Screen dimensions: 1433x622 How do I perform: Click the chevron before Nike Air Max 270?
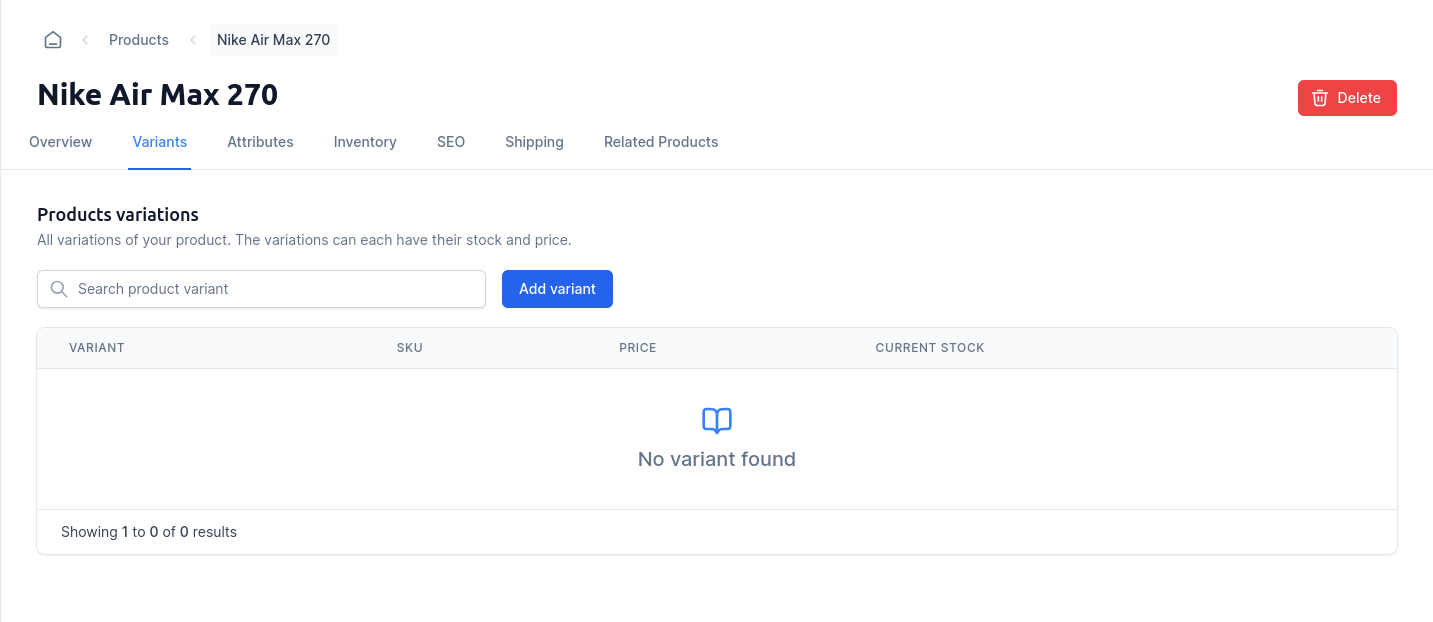193,40
